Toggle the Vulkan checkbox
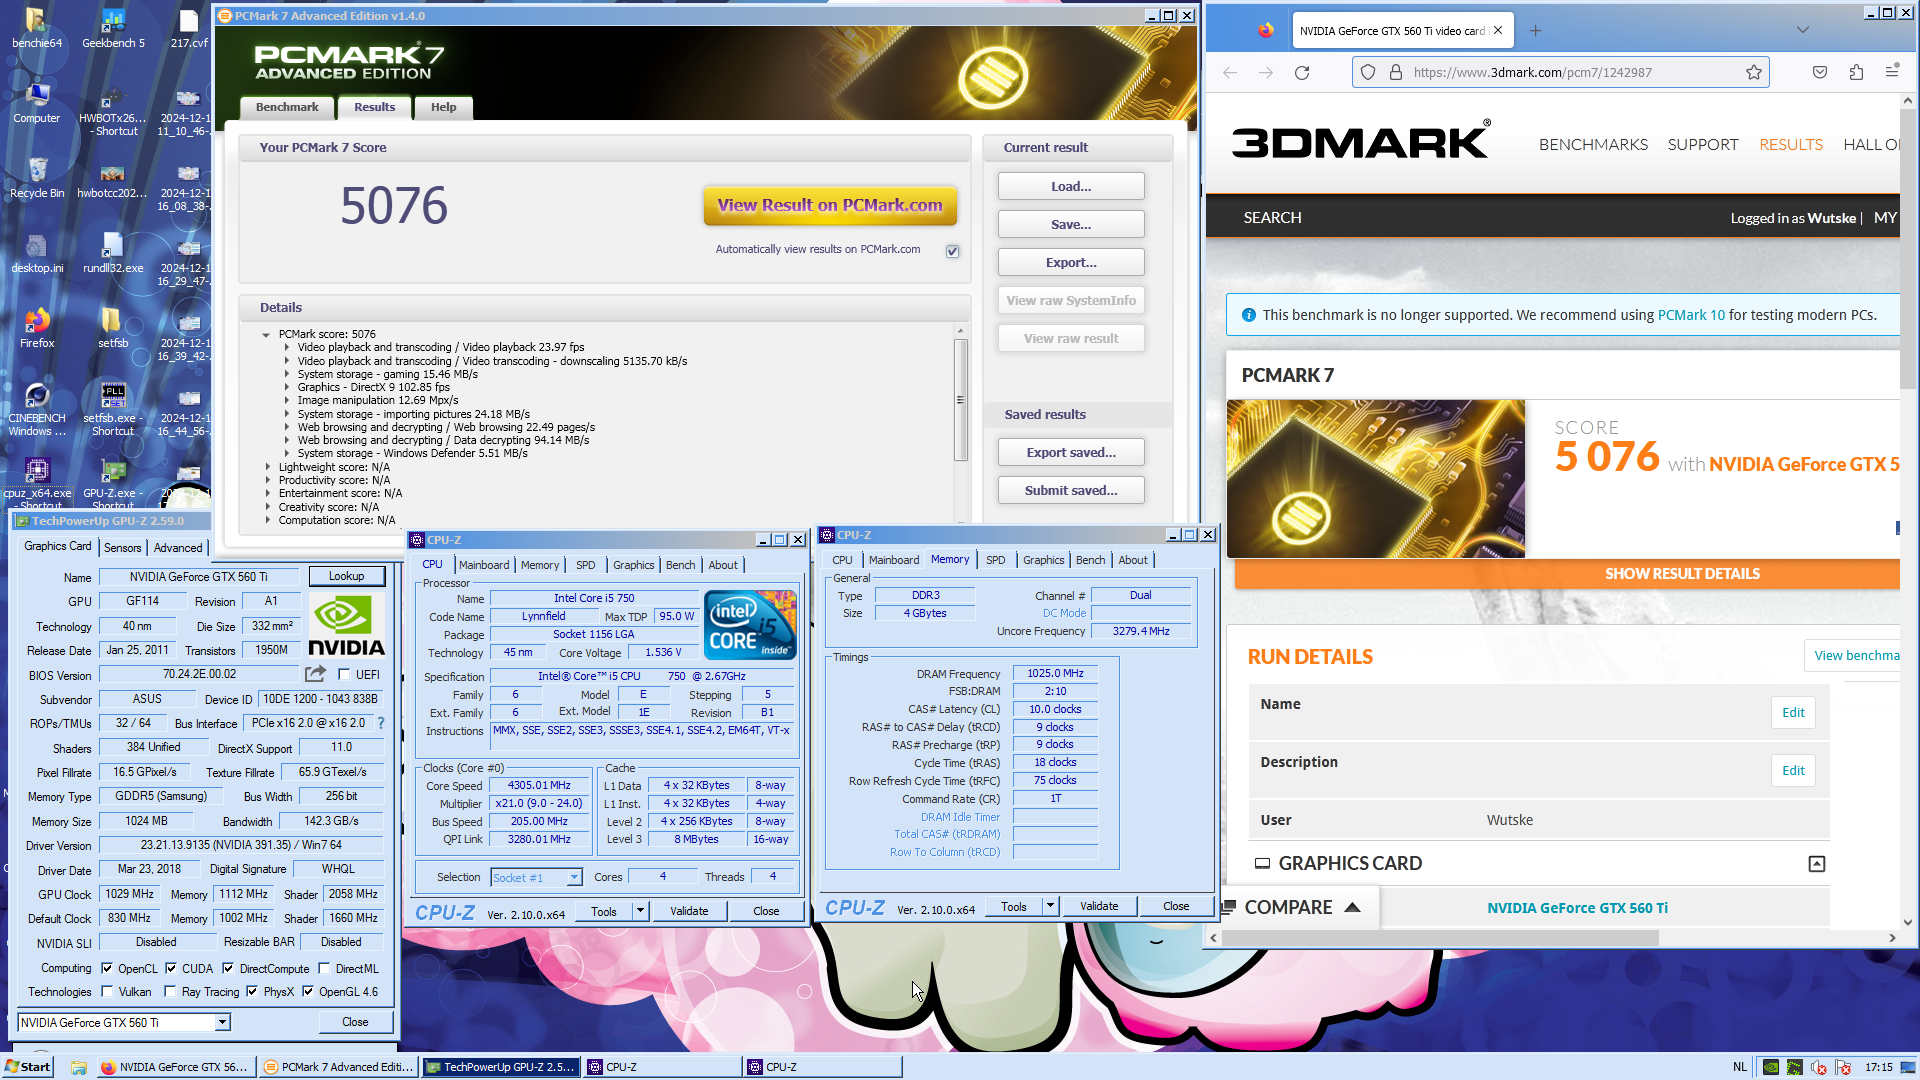The width and height of the screenshot is (1920, 1080). (x=107, y=991)
